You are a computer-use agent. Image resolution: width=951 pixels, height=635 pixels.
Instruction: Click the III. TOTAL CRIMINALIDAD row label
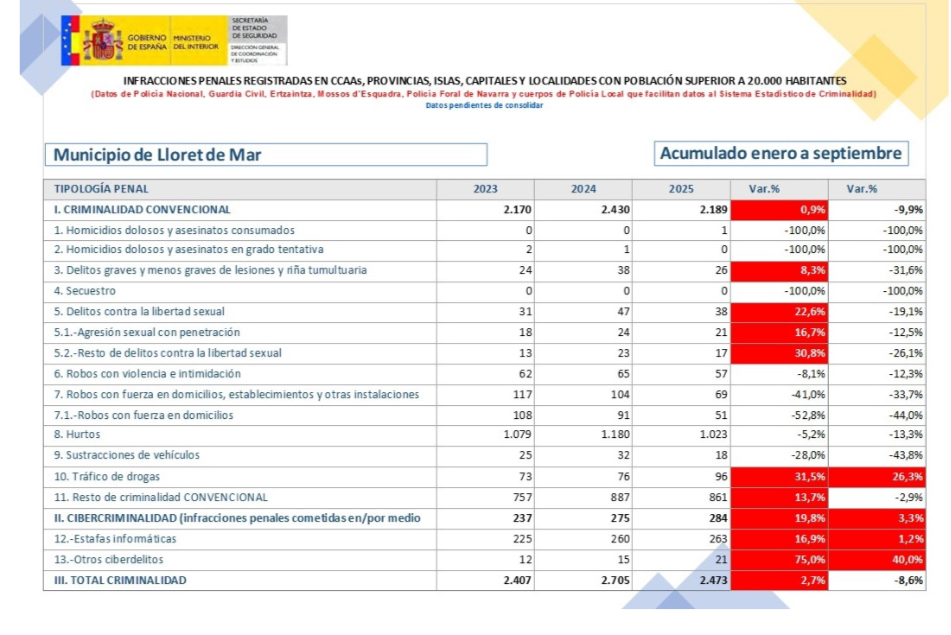[x=120, y=580]
